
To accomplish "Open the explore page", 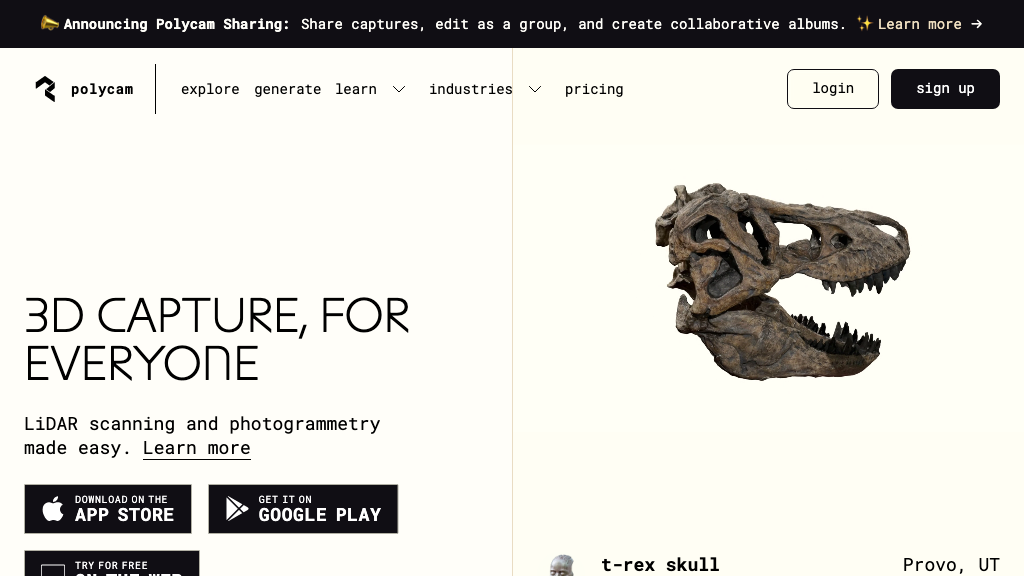I will [x=210, y=89].
